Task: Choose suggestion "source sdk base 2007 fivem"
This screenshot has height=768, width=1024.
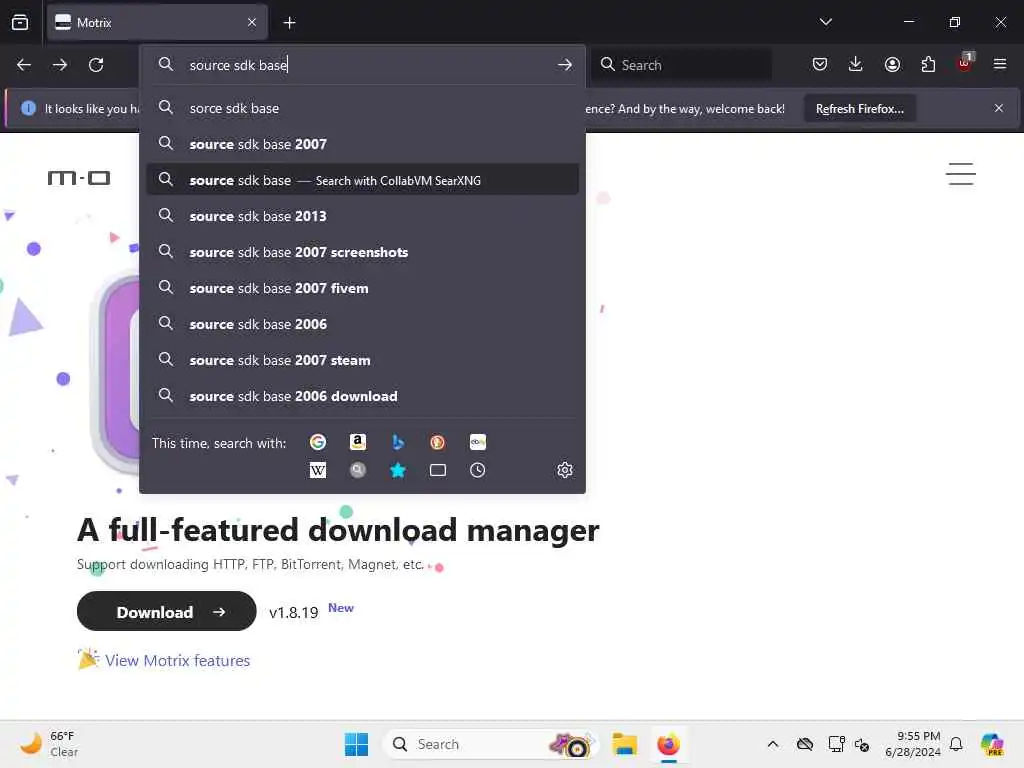Action: coord(362,287)
